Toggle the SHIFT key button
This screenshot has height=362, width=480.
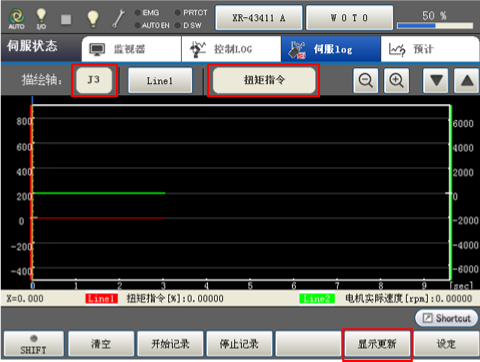(33, 344)
